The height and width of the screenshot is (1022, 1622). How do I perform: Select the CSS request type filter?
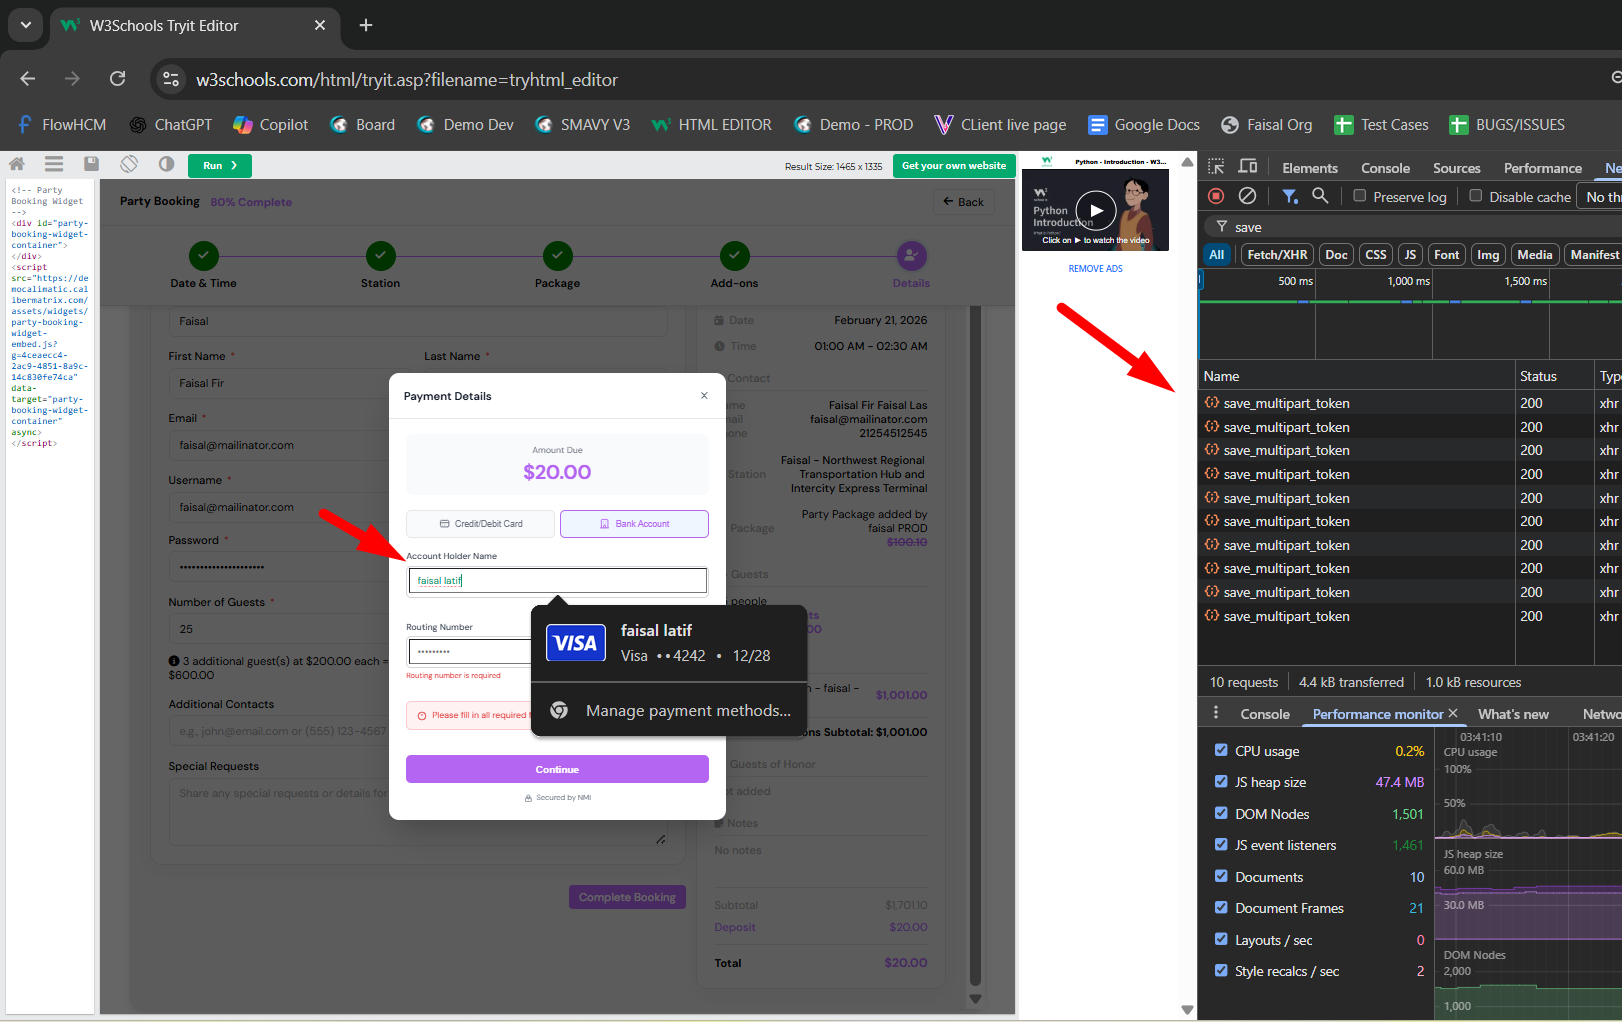click(1376, 255)
